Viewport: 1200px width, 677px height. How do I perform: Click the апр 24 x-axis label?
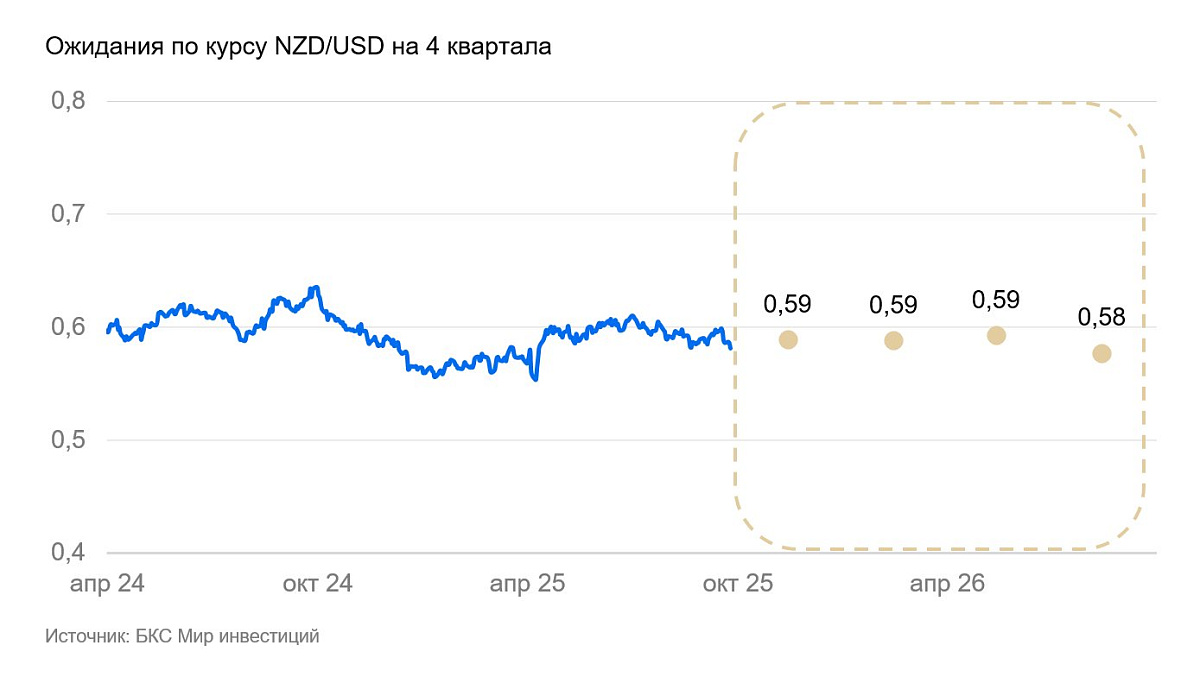click(107, 584)
